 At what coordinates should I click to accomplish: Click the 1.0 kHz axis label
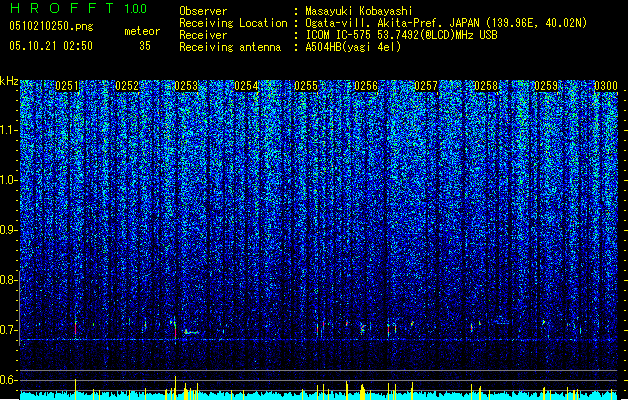(x=8, y=180)
